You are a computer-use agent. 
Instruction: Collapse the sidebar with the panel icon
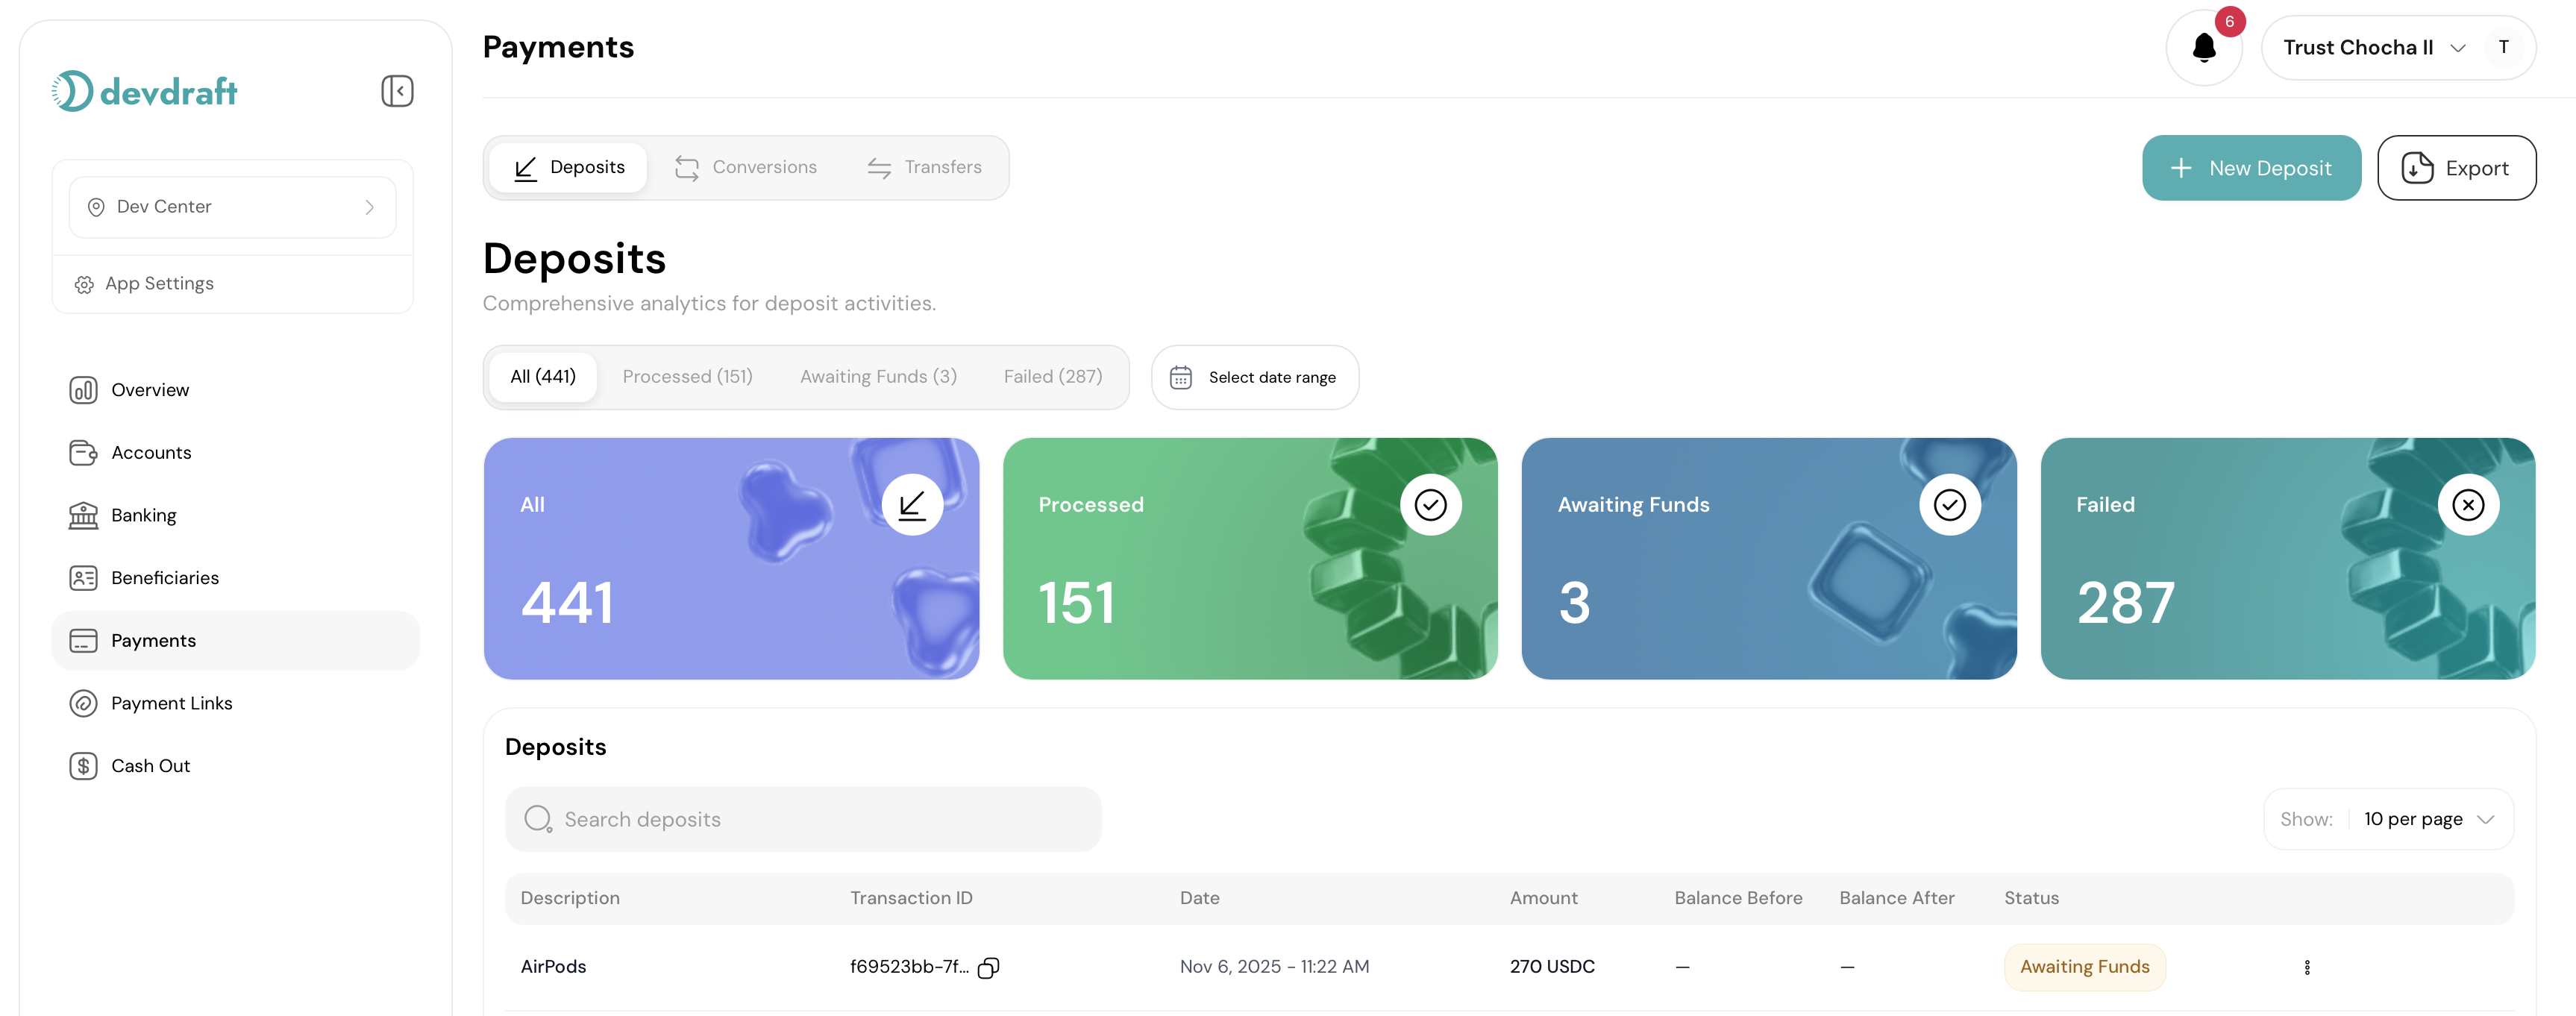click(397, 90)
